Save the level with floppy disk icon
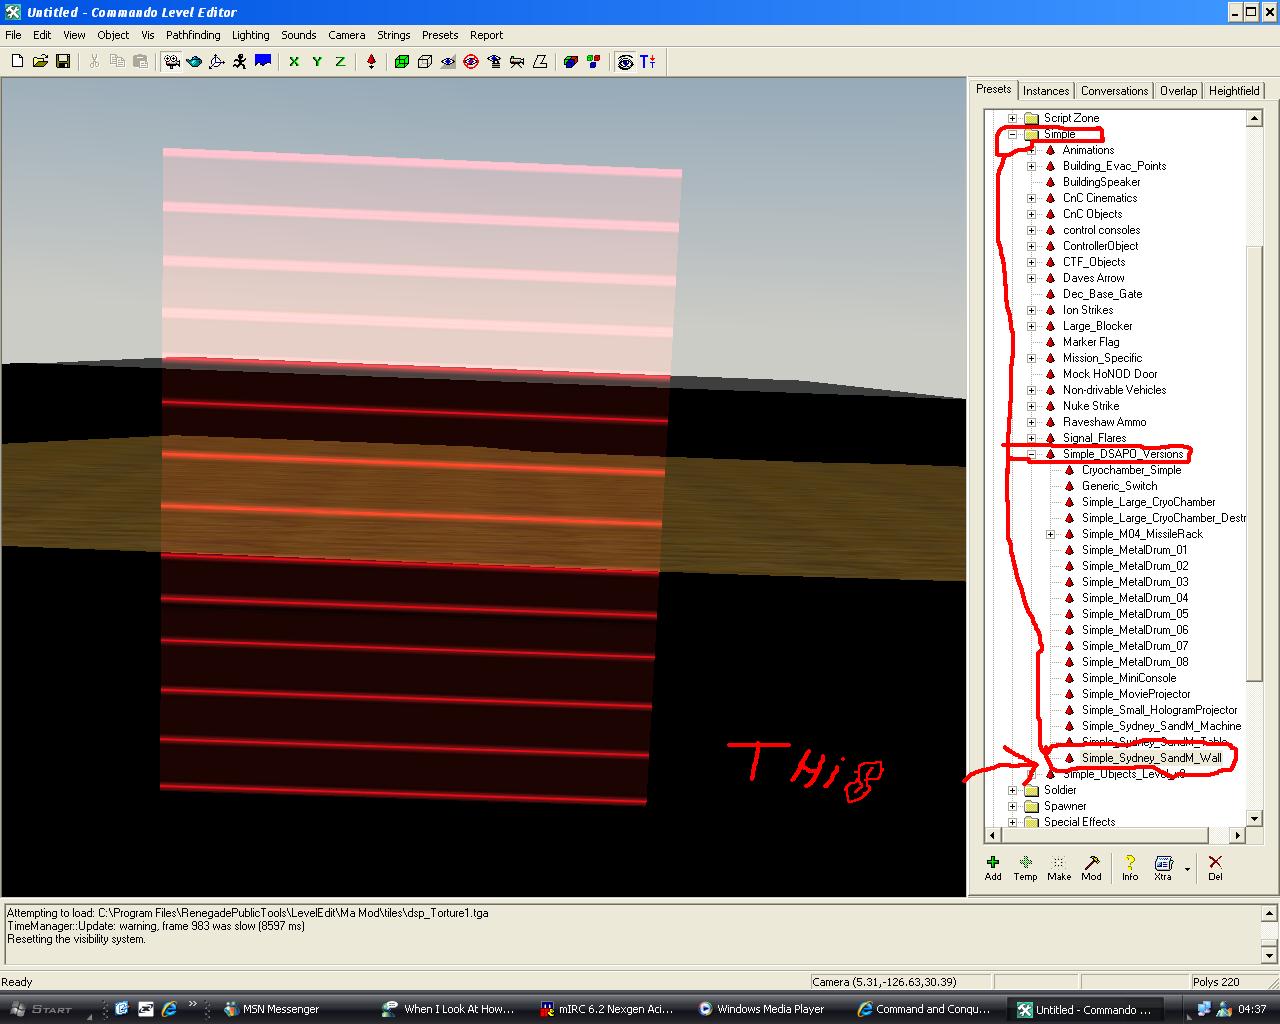The height and width of the screenshot is (1024, 1280). click(x=63, y=62)
